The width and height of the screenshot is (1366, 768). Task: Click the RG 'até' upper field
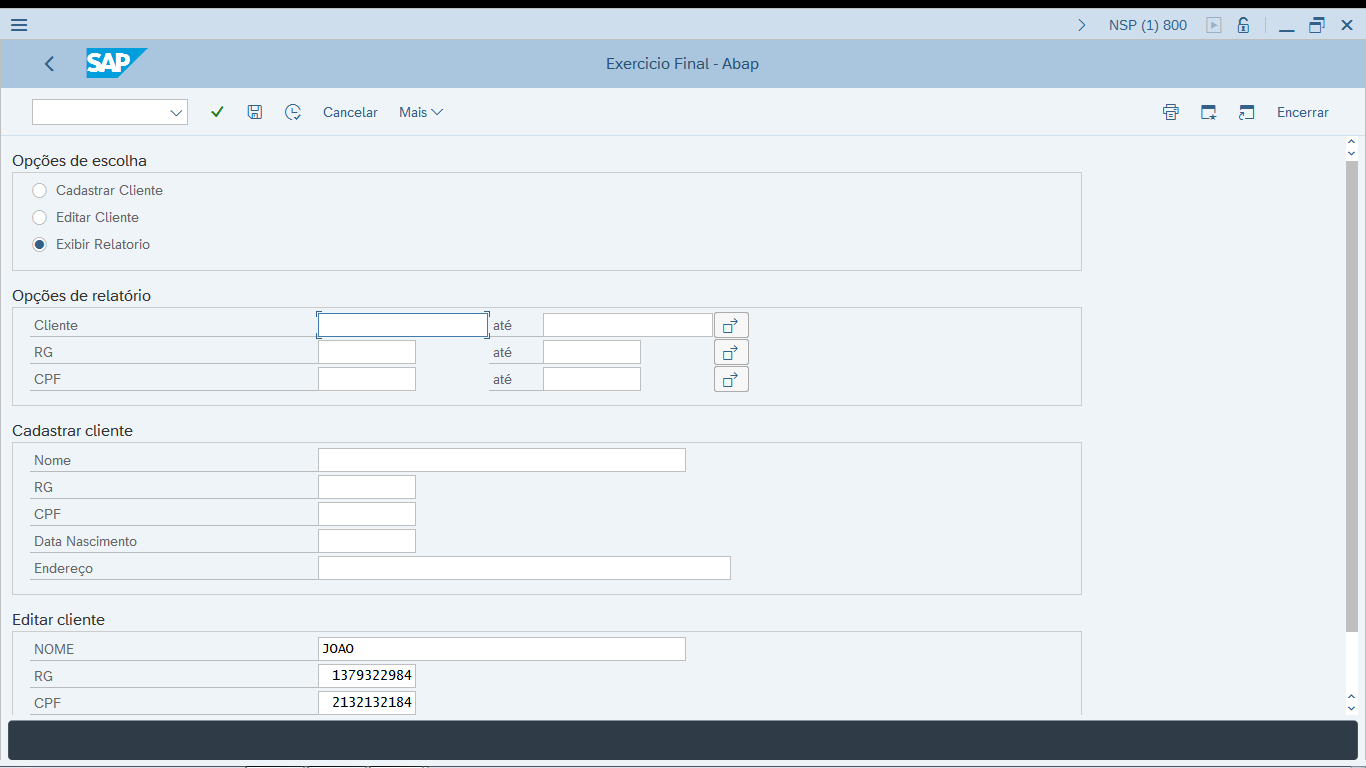tap(591, 352)
